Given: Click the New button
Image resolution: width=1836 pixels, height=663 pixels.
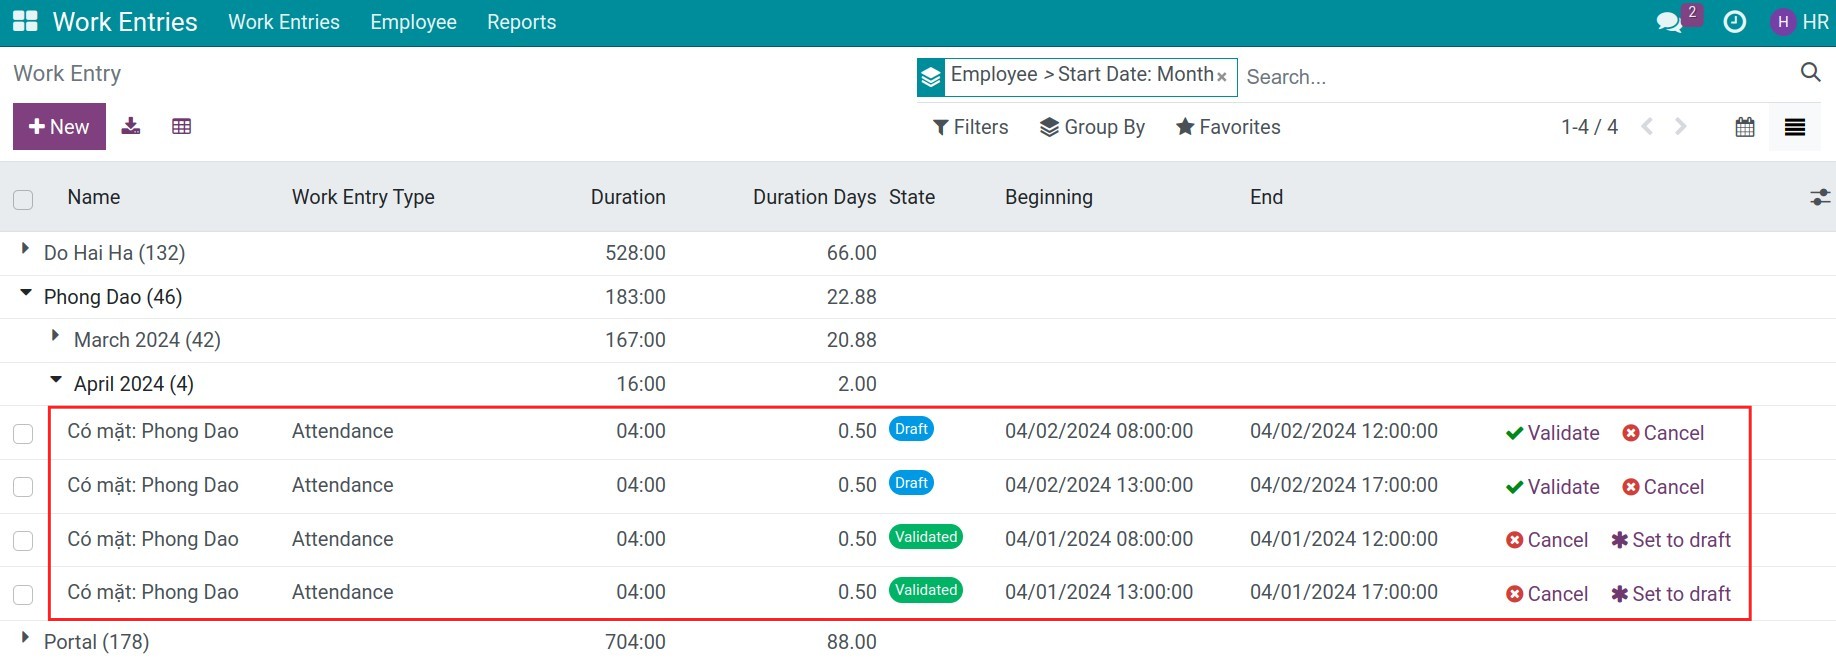Looking at the screenshot, I should point(59,127).
